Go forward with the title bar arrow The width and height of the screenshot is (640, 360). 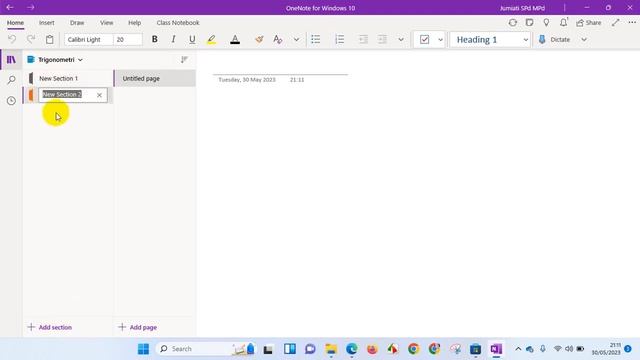coord(31,7)
